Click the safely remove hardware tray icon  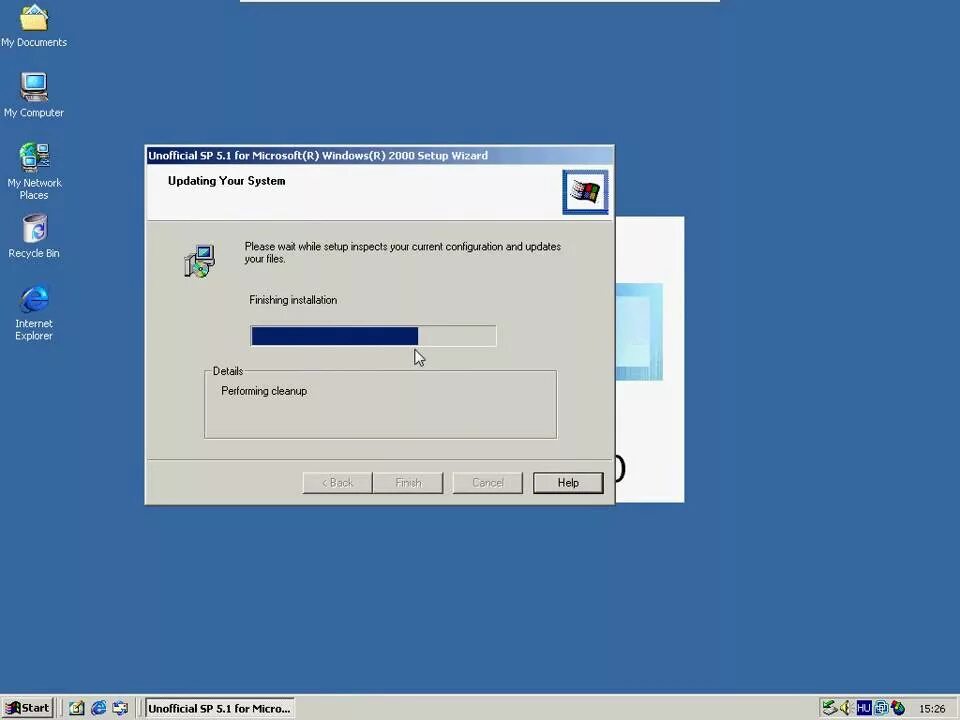[829, 708]
